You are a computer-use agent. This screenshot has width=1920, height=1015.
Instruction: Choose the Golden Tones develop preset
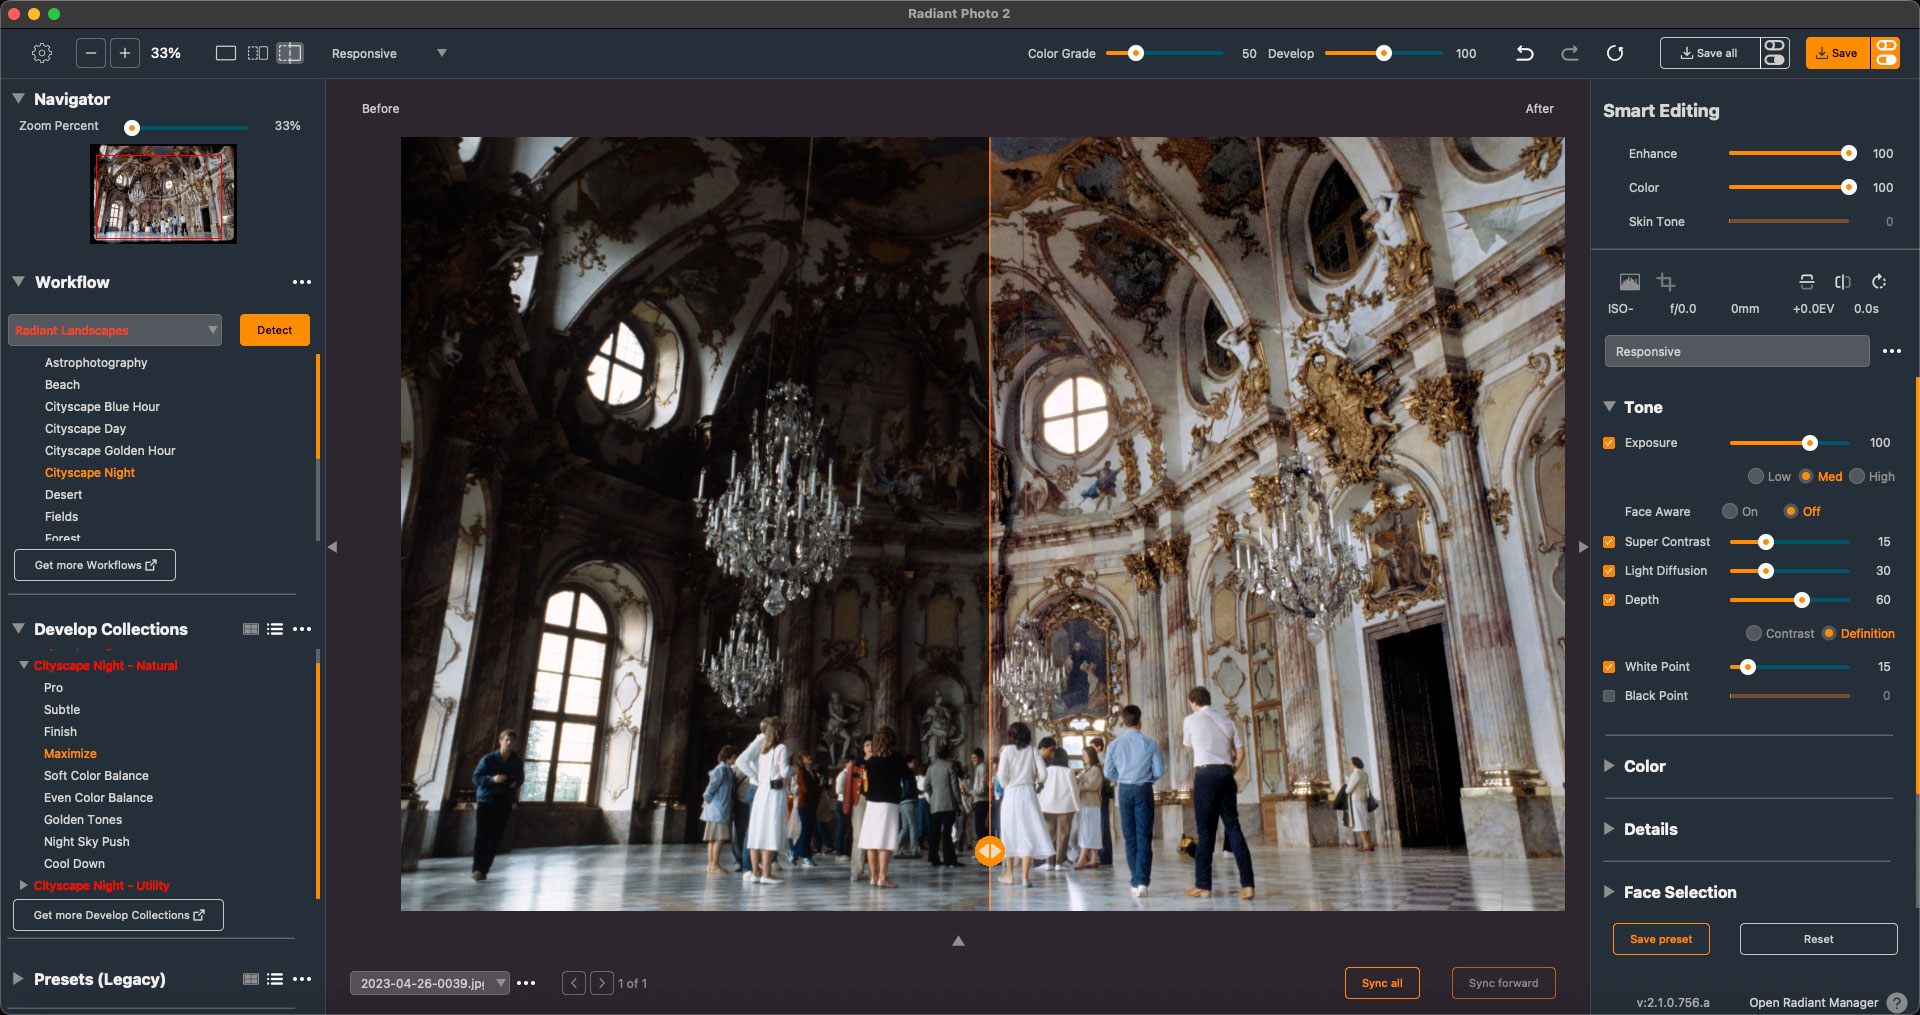tap(83, 820)
